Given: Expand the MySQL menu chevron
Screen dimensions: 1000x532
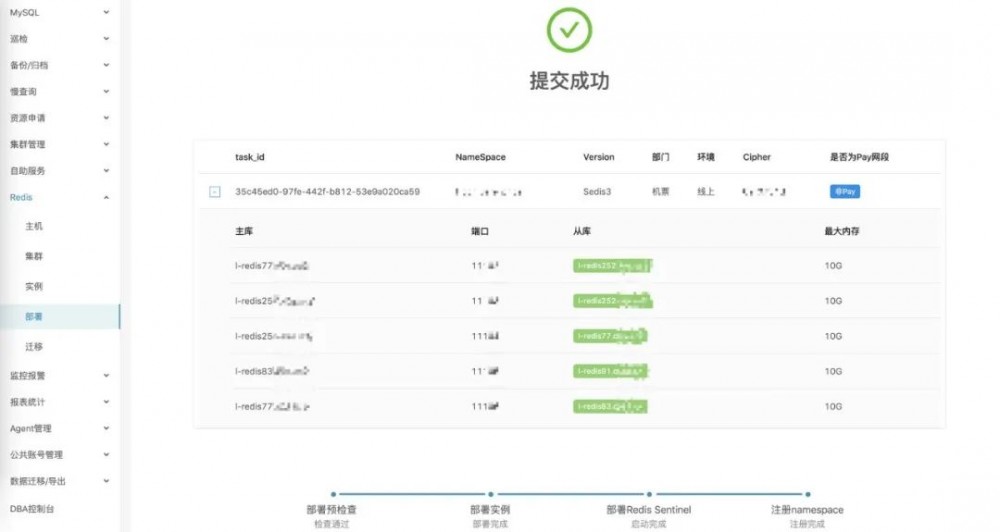Looking at the screenshot, I should click(x=107, y=12).
